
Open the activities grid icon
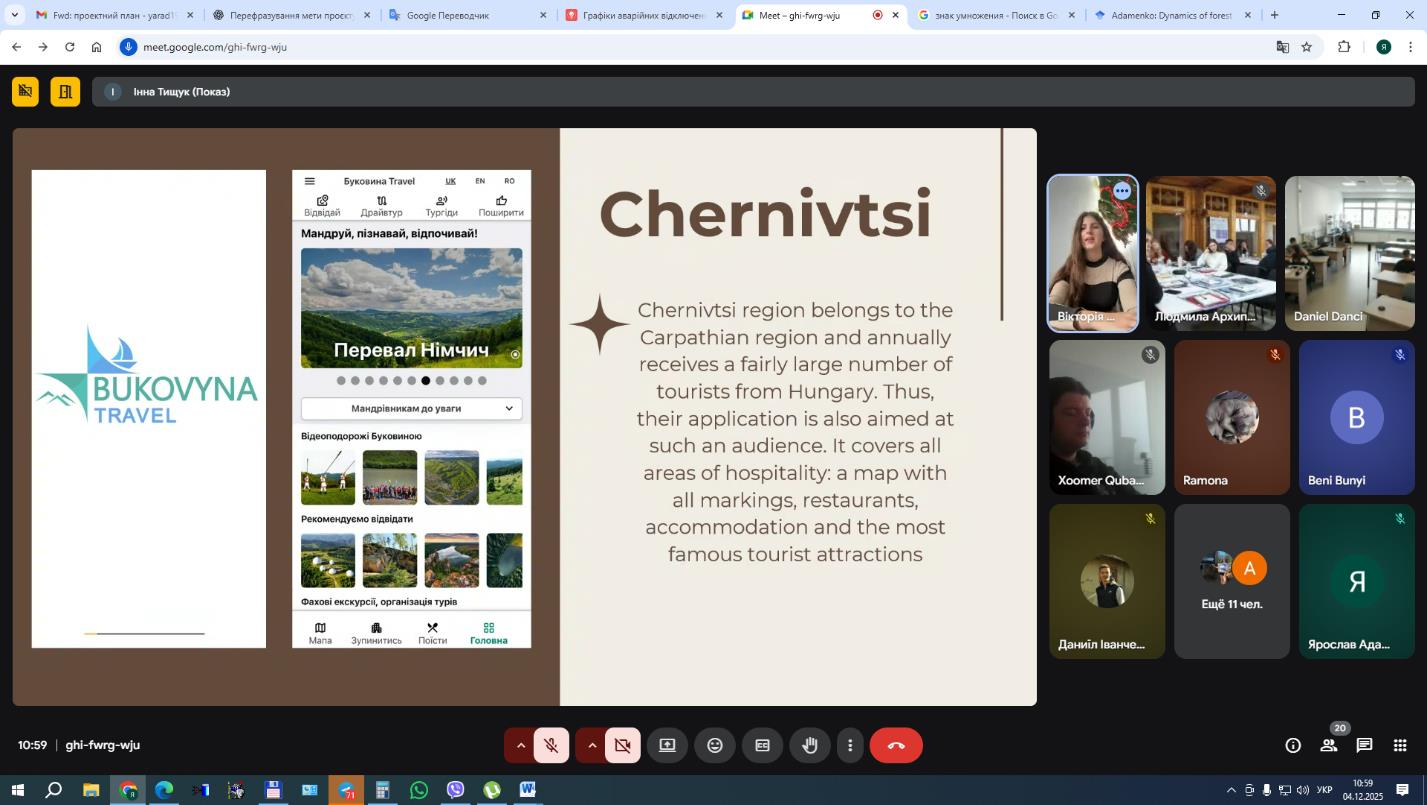click(x=1400, y=746)
